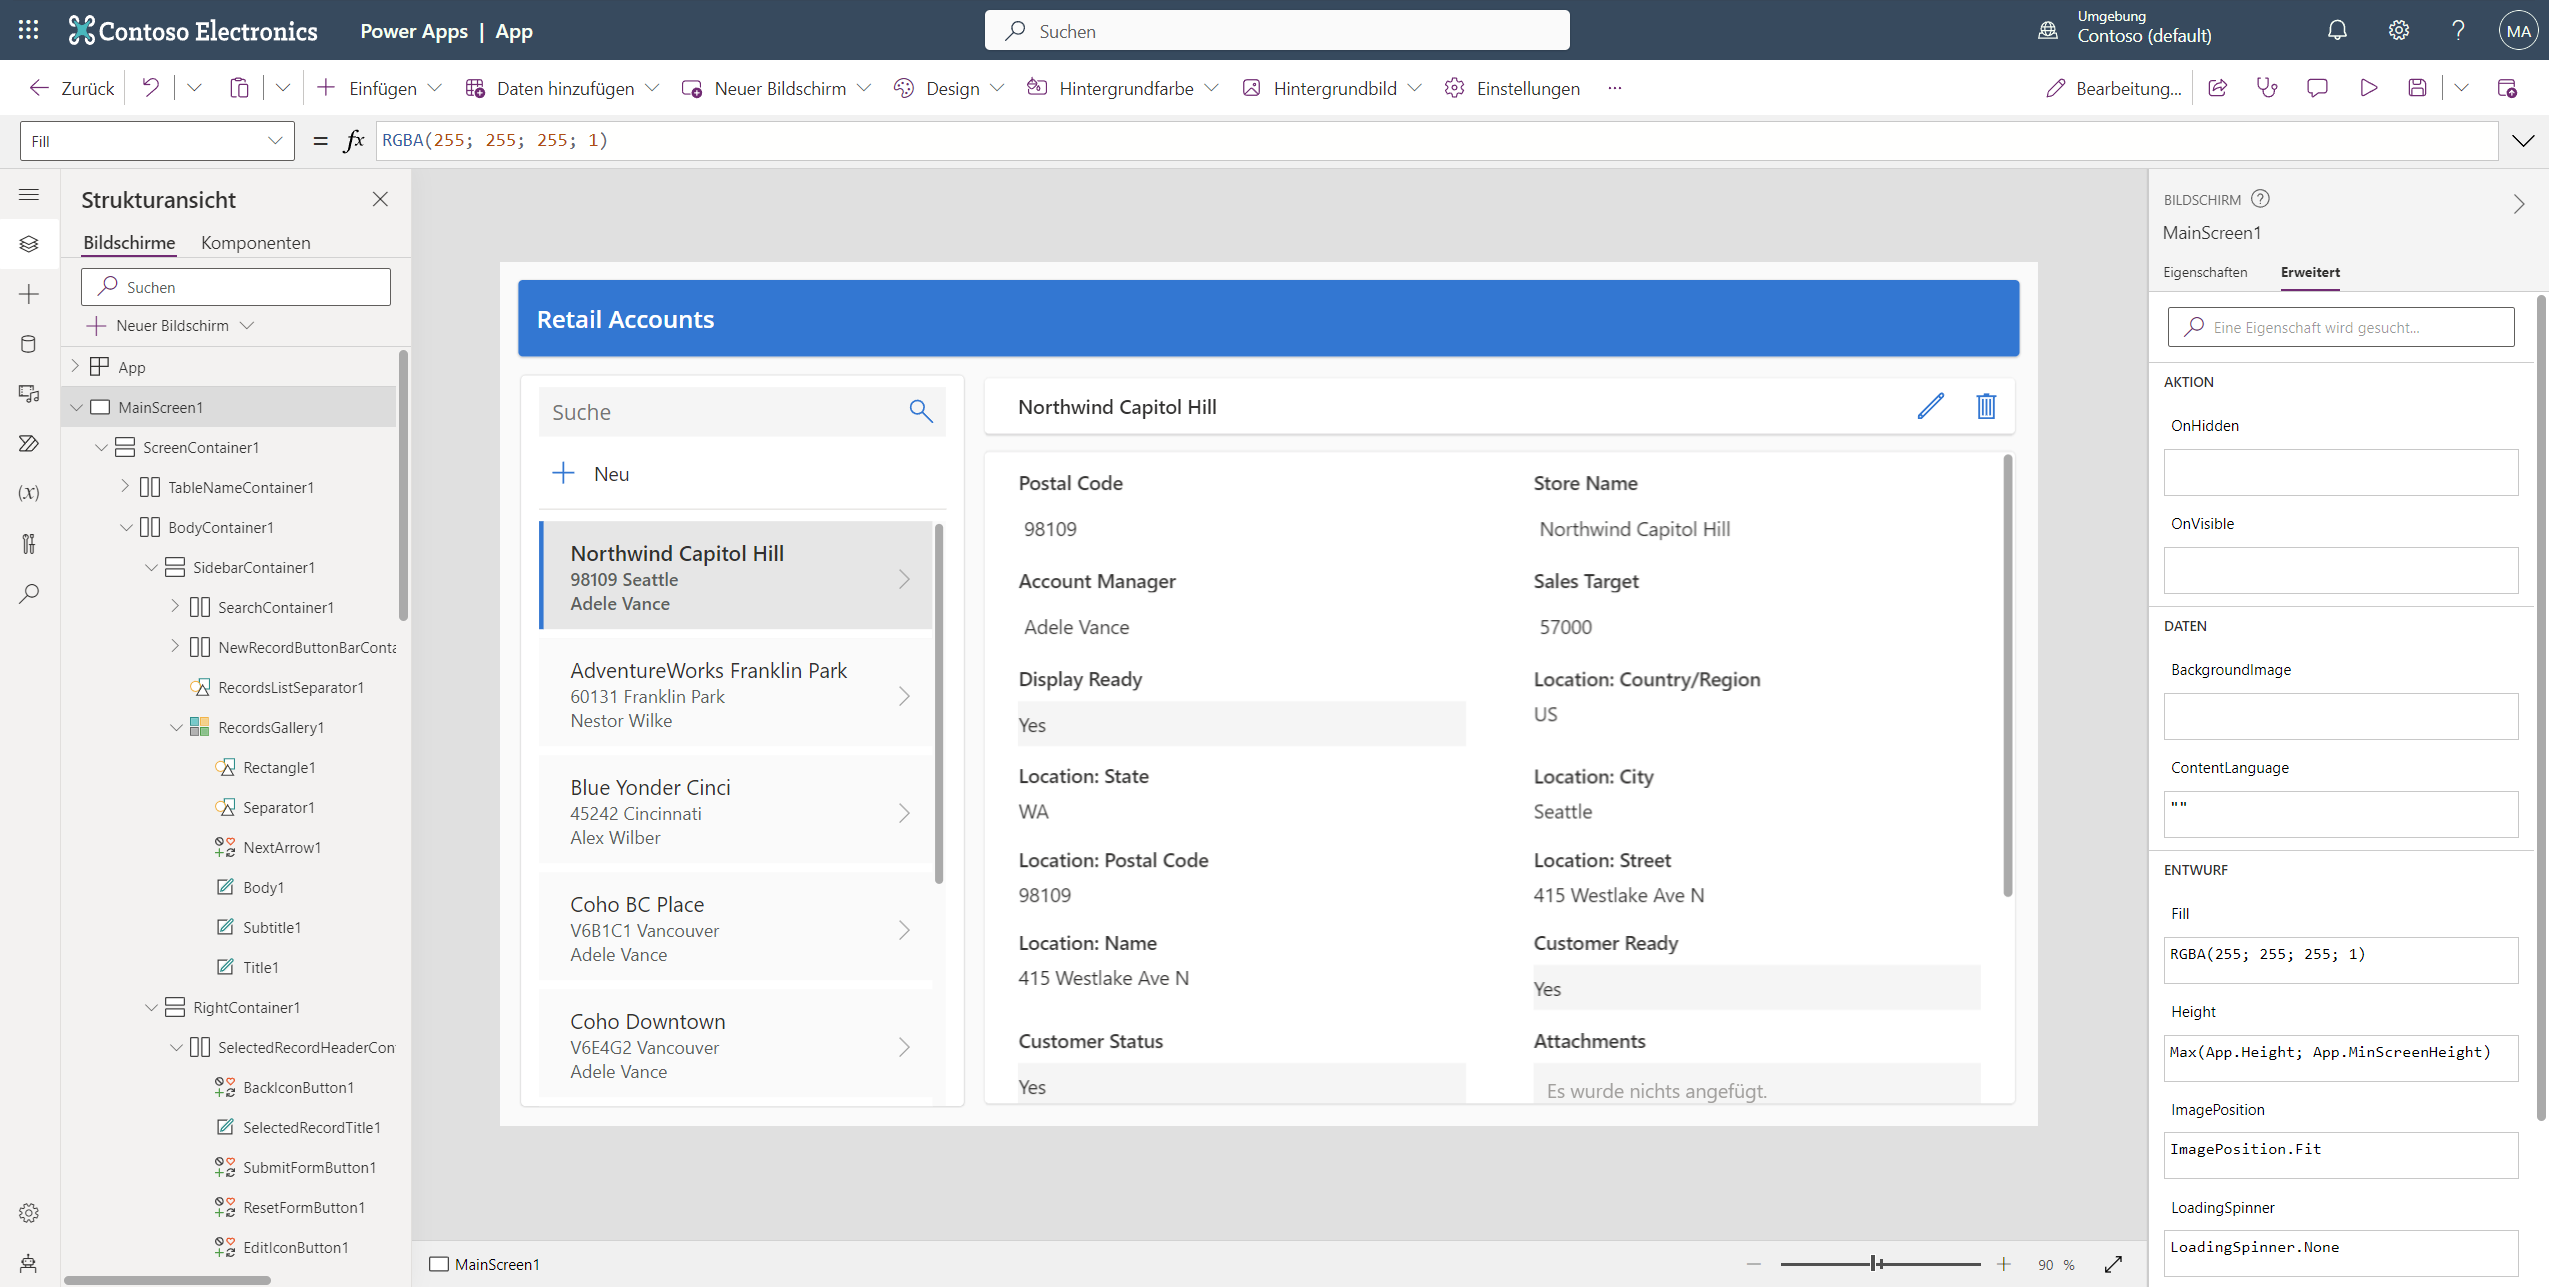Collapse the BodyContainer1 node
Screen dimensions: 2549x1287
pos(126,527)
